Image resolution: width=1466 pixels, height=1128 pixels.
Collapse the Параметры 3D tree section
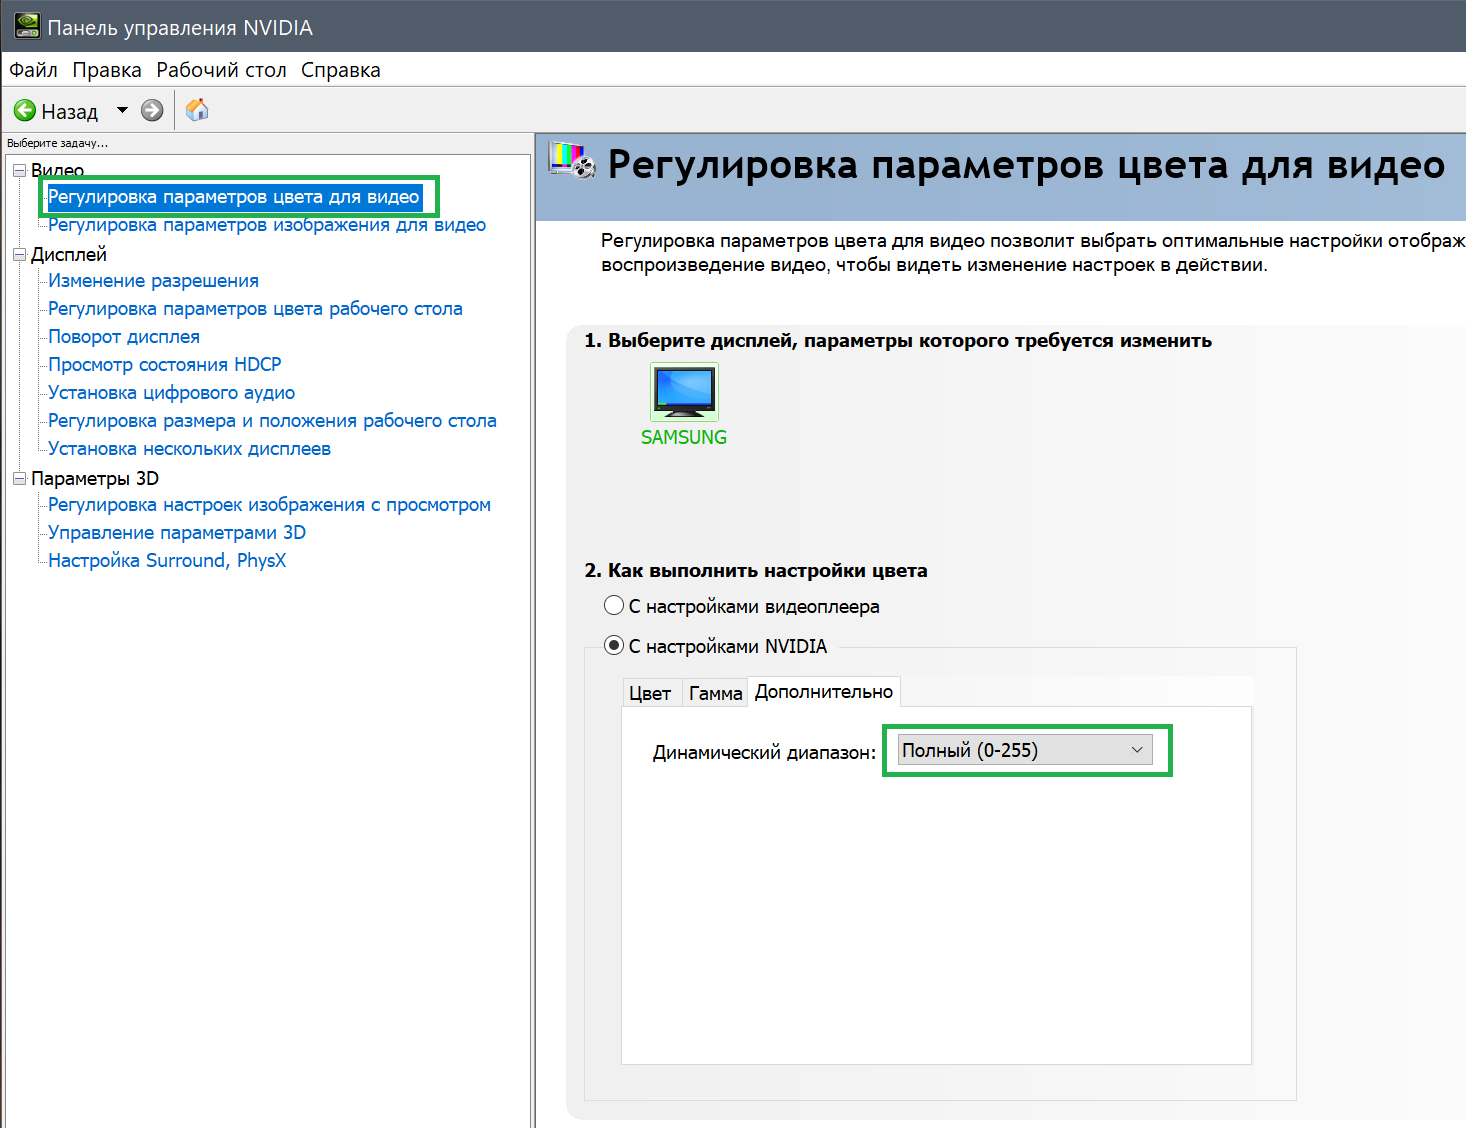19,478
